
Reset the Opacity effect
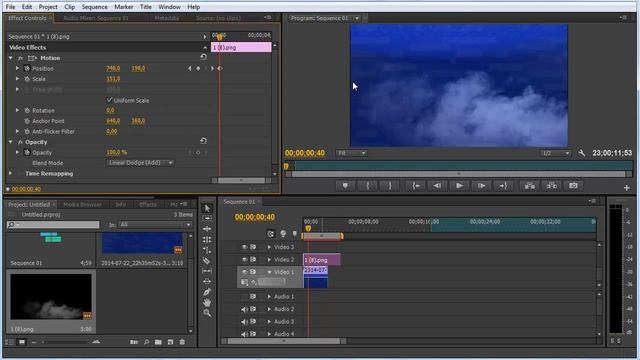click(203, 141)
